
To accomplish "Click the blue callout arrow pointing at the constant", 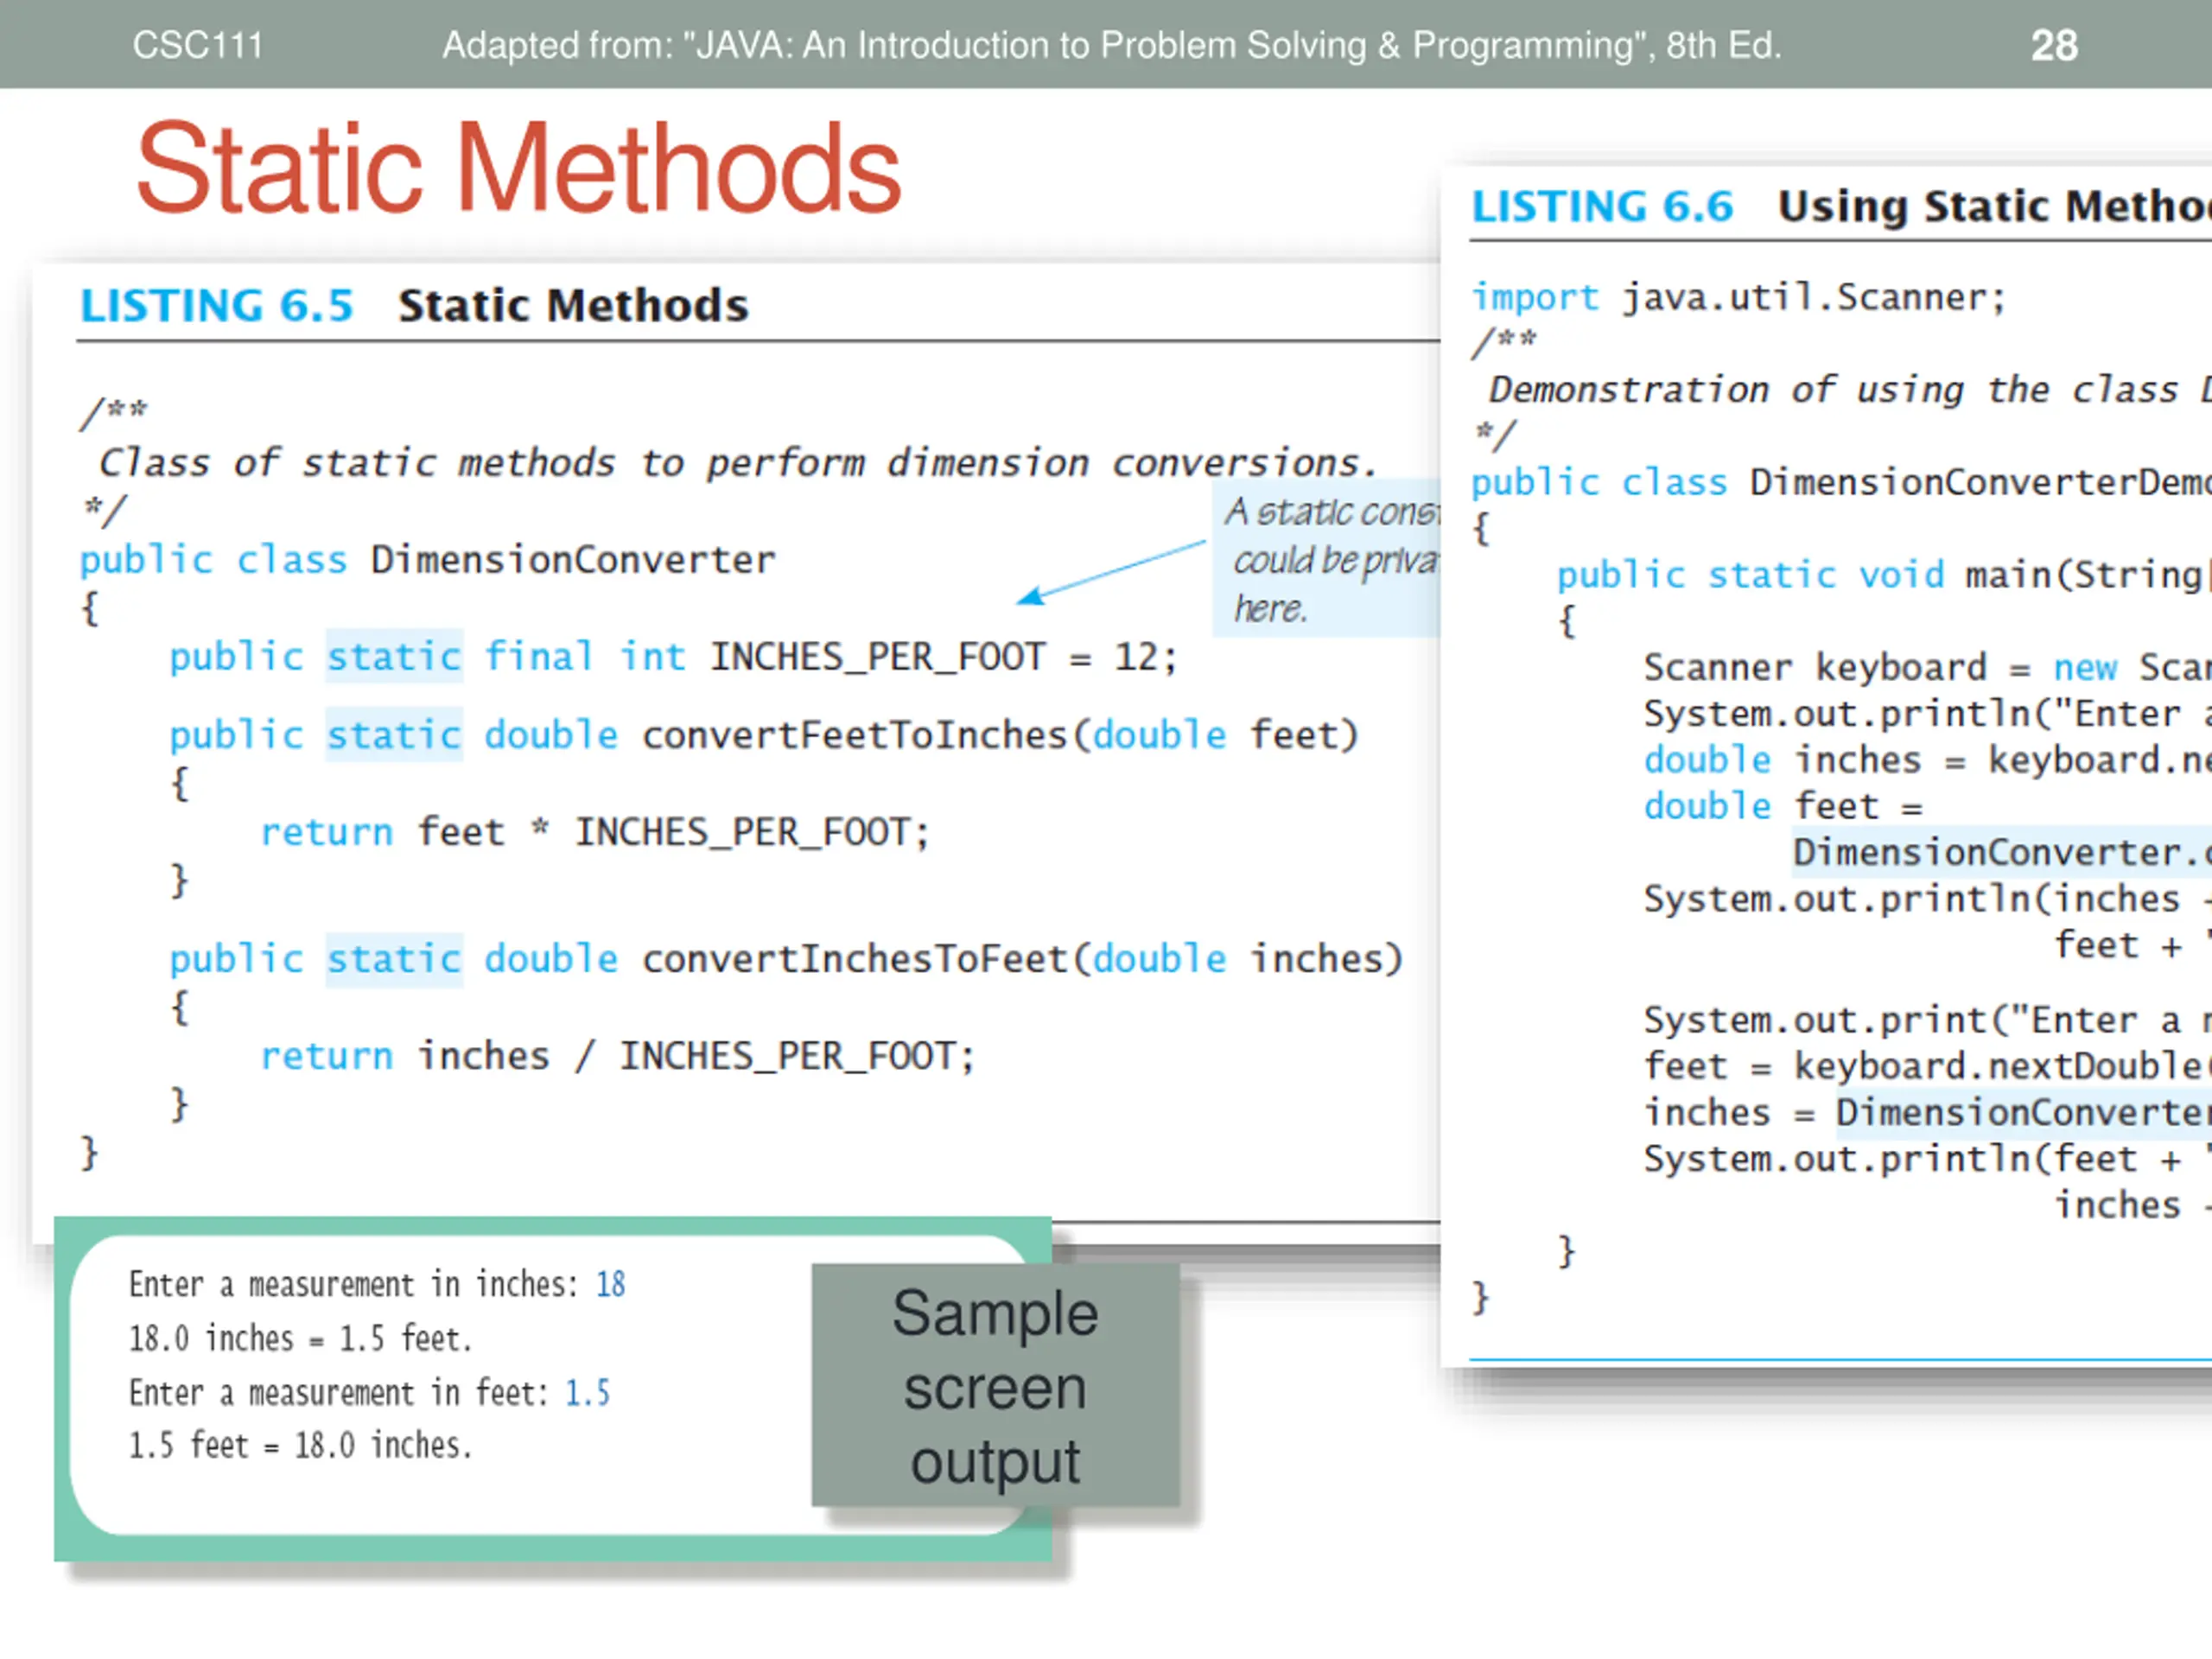I will click(x=1110, y=572).
